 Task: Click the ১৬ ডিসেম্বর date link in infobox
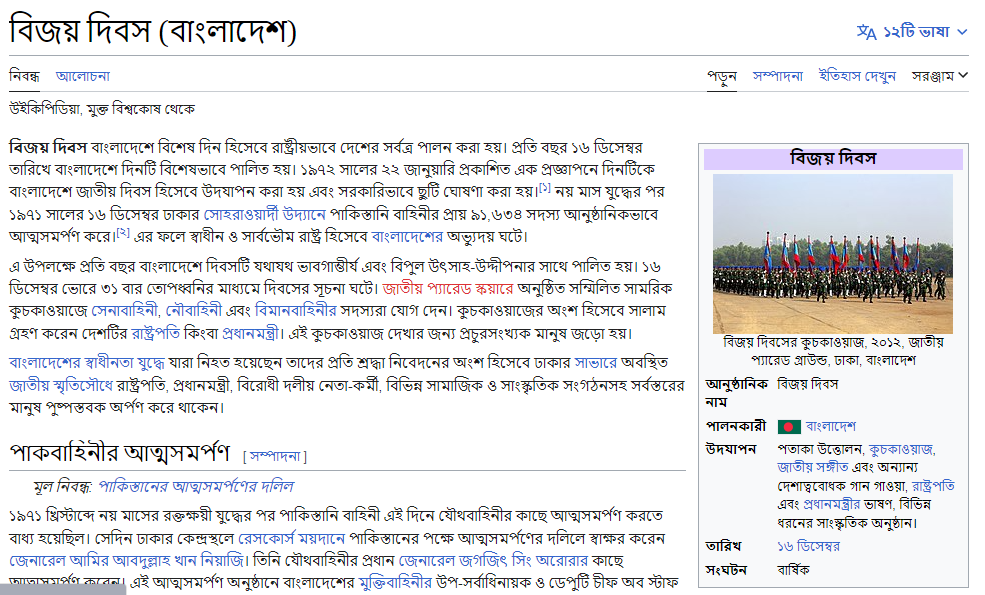(808, 546)
